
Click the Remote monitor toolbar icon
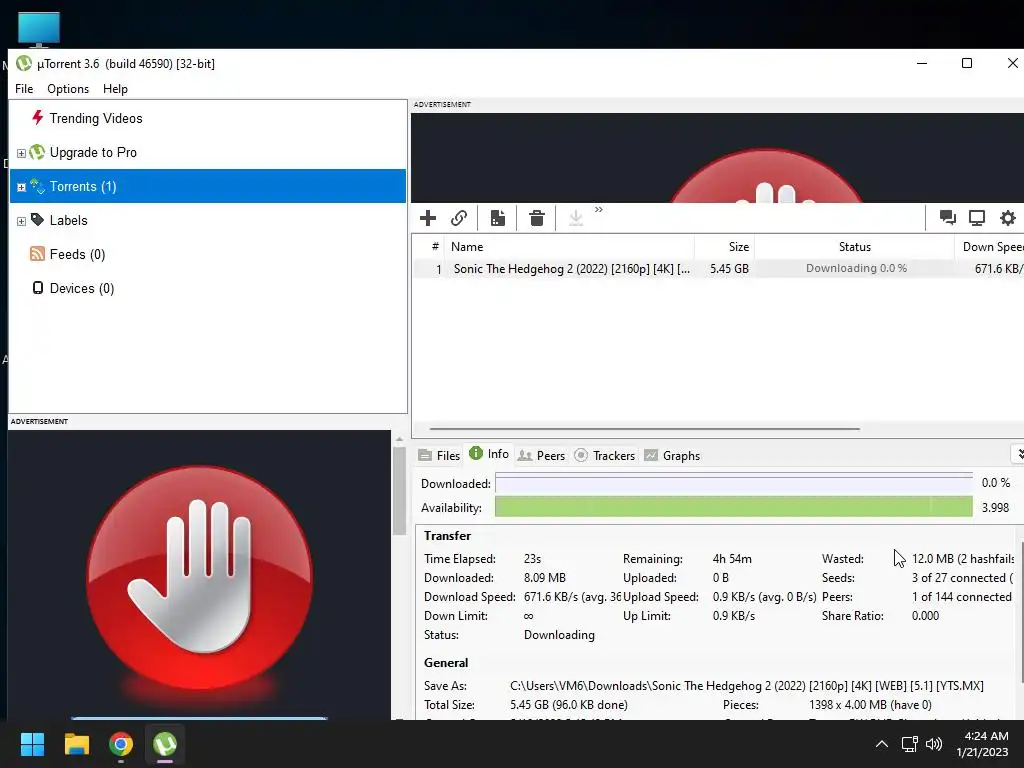[977, 217]
